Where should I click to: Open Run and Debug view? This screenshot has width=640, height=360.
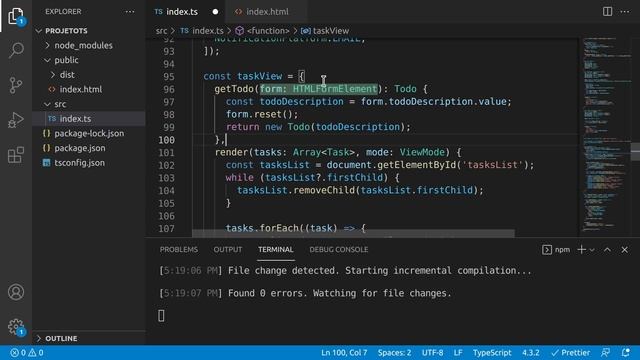point(16,120)
